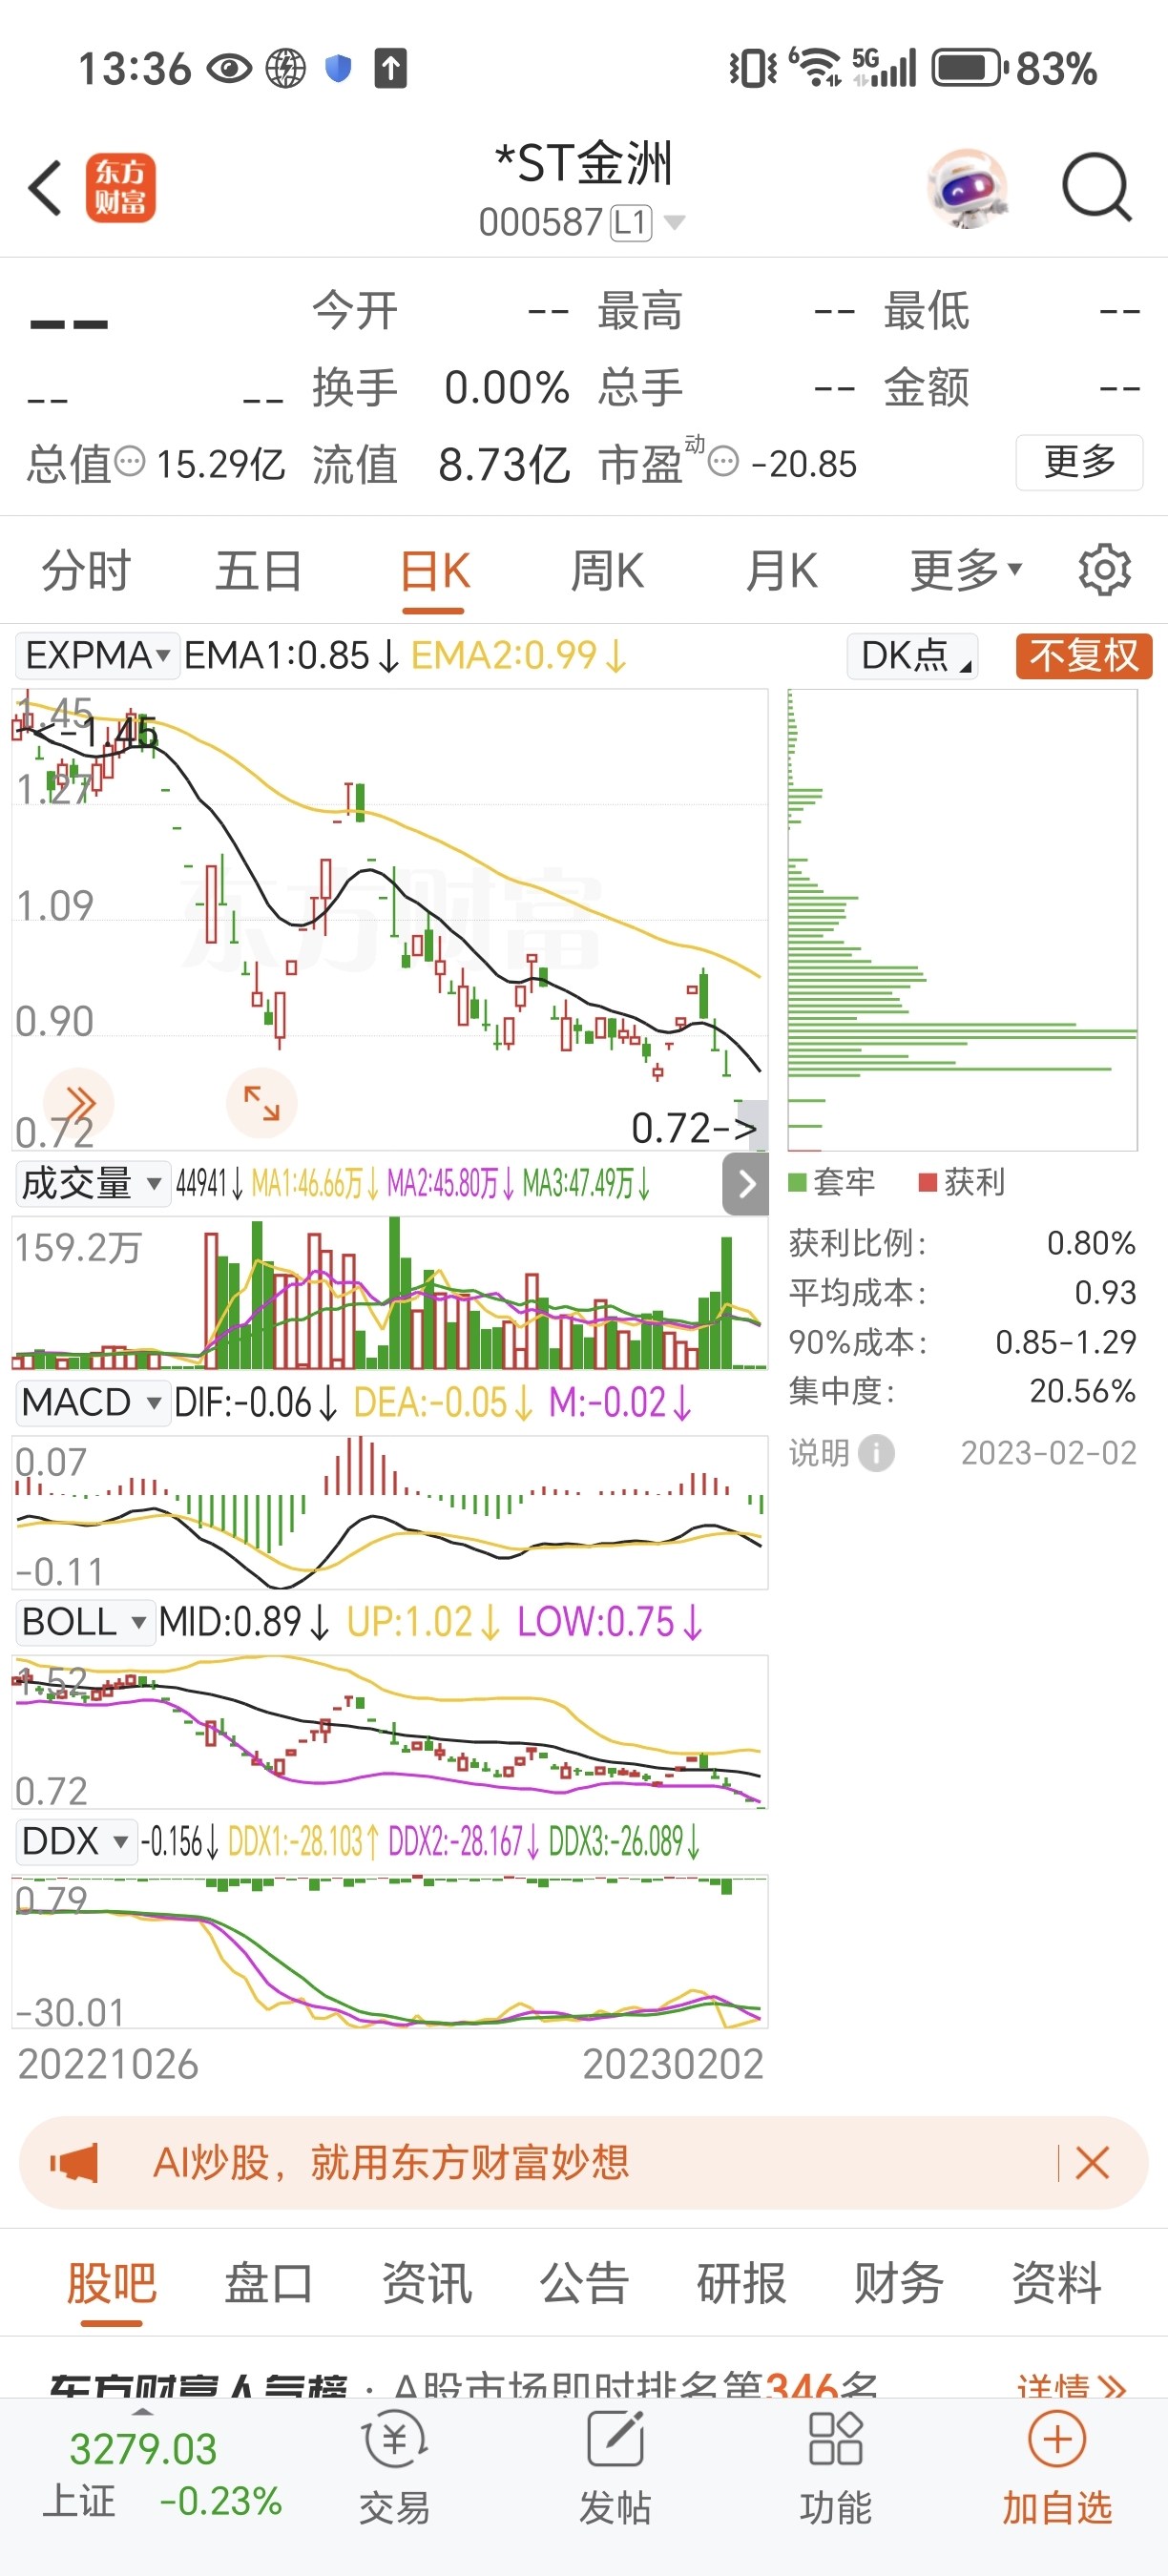The image size is (1168, 2576).
Task: Tap info icon next to 市盈
Action: tap(723, 462)
